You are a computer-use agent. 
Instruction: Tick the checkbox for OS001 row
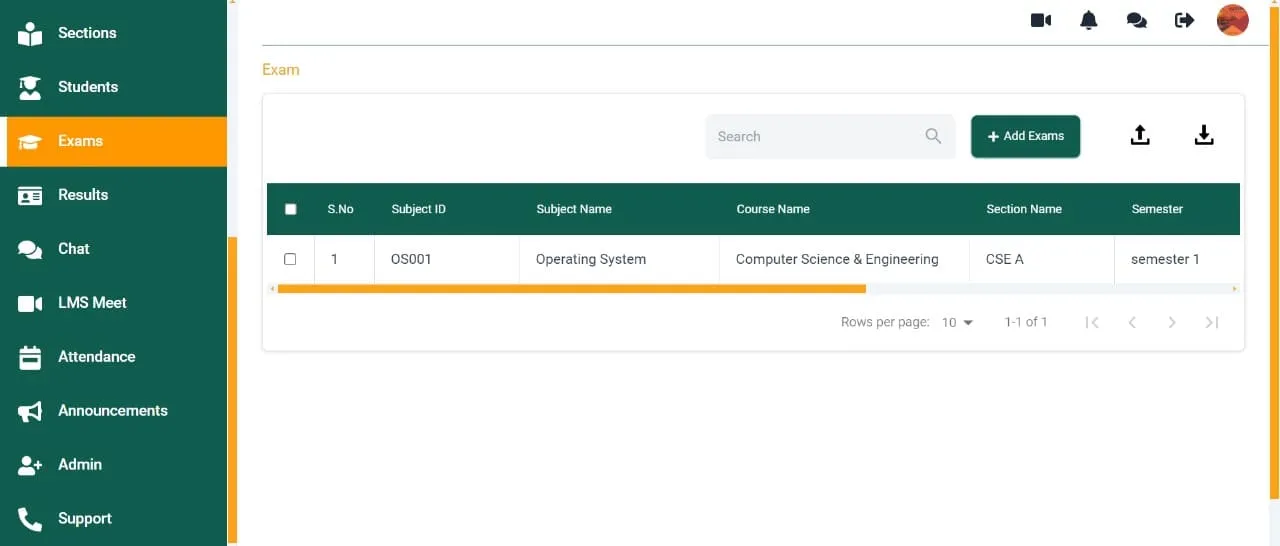(x=290, y=259)
